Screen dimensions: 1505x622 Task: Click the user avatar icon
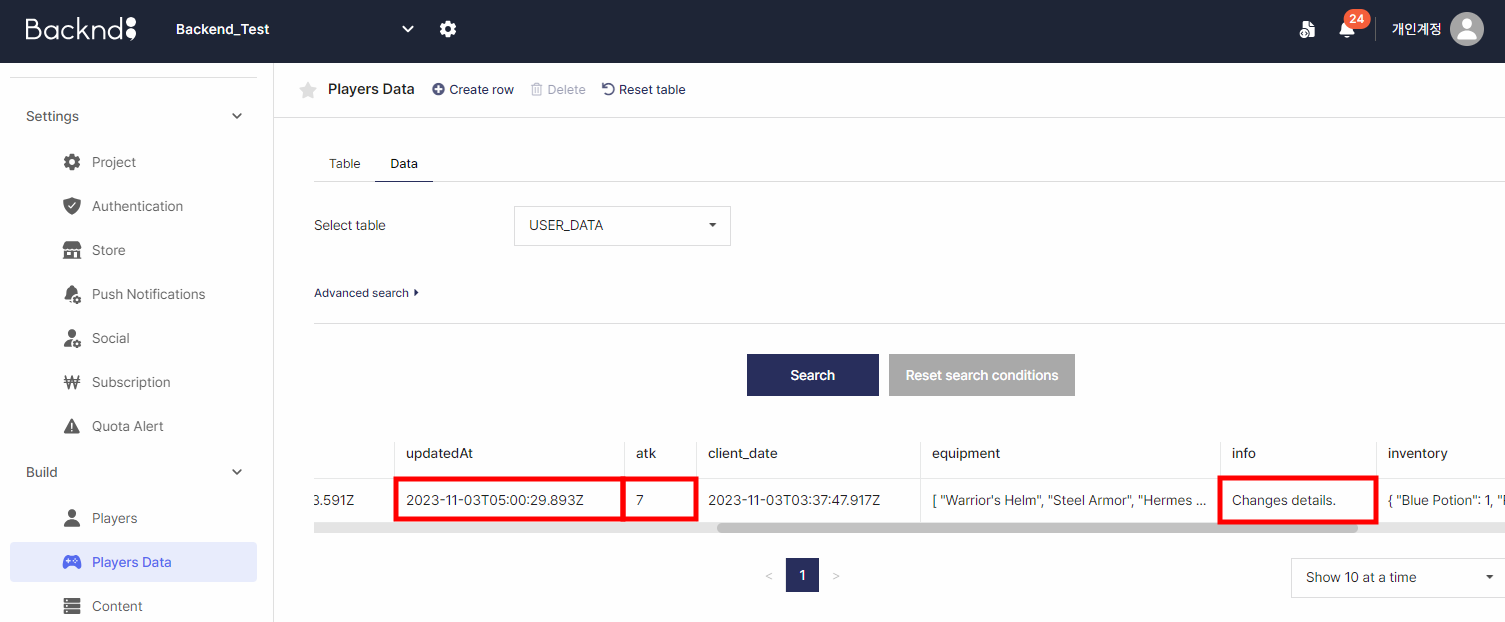[1467, 29]
